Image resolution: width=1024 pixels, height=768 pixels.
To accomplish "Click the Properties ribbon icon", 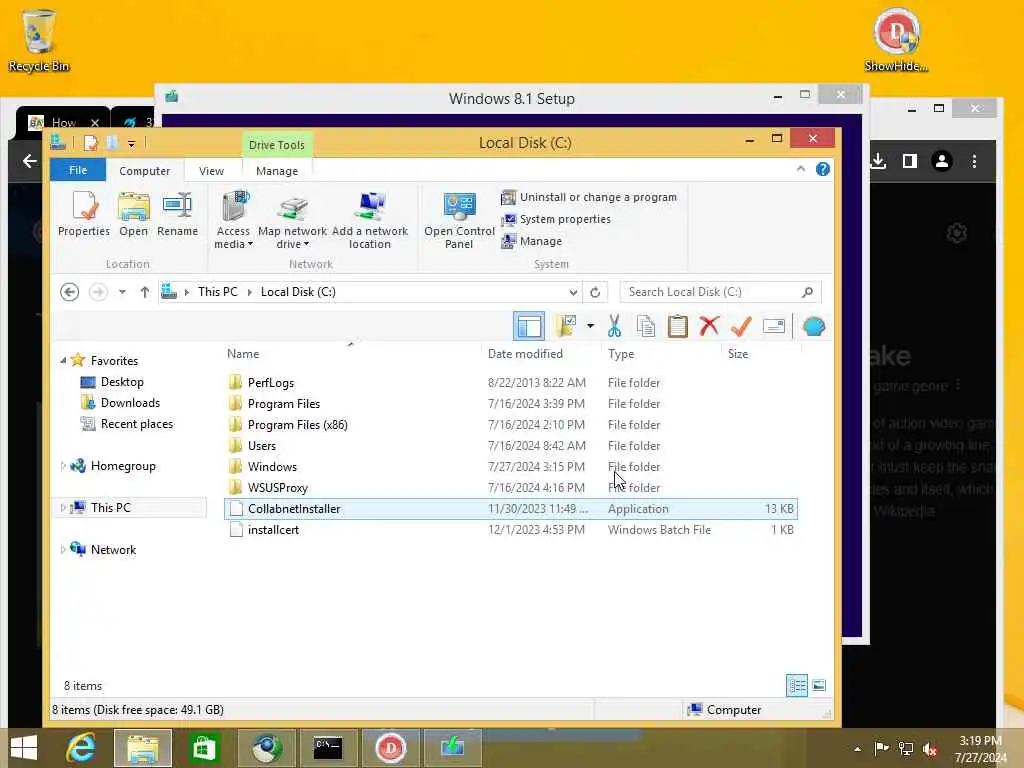I will pyautogui.click(x=84, y=214).
